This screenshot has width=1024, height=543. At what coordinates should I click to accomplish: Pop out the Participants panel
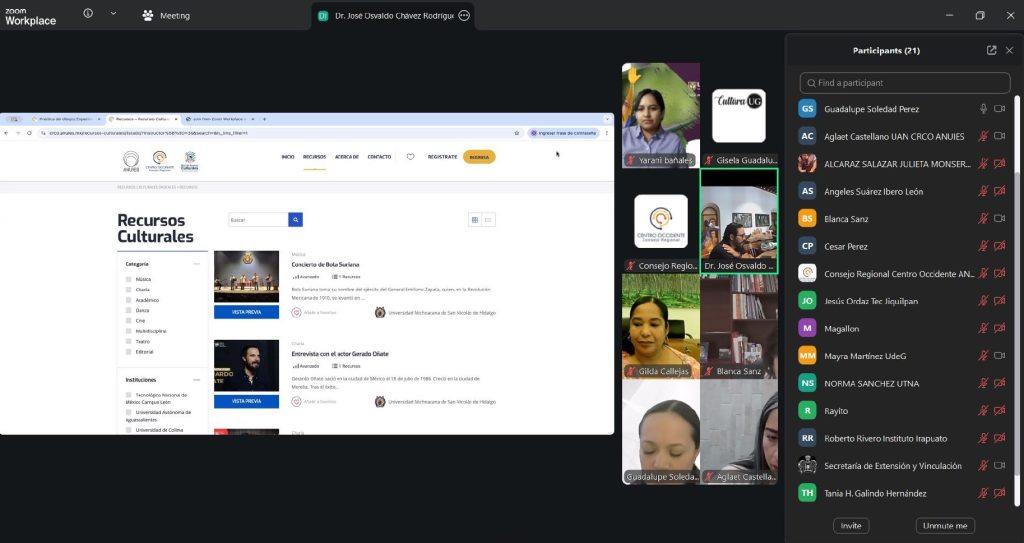pyautogui.click(x=991, y=50)
